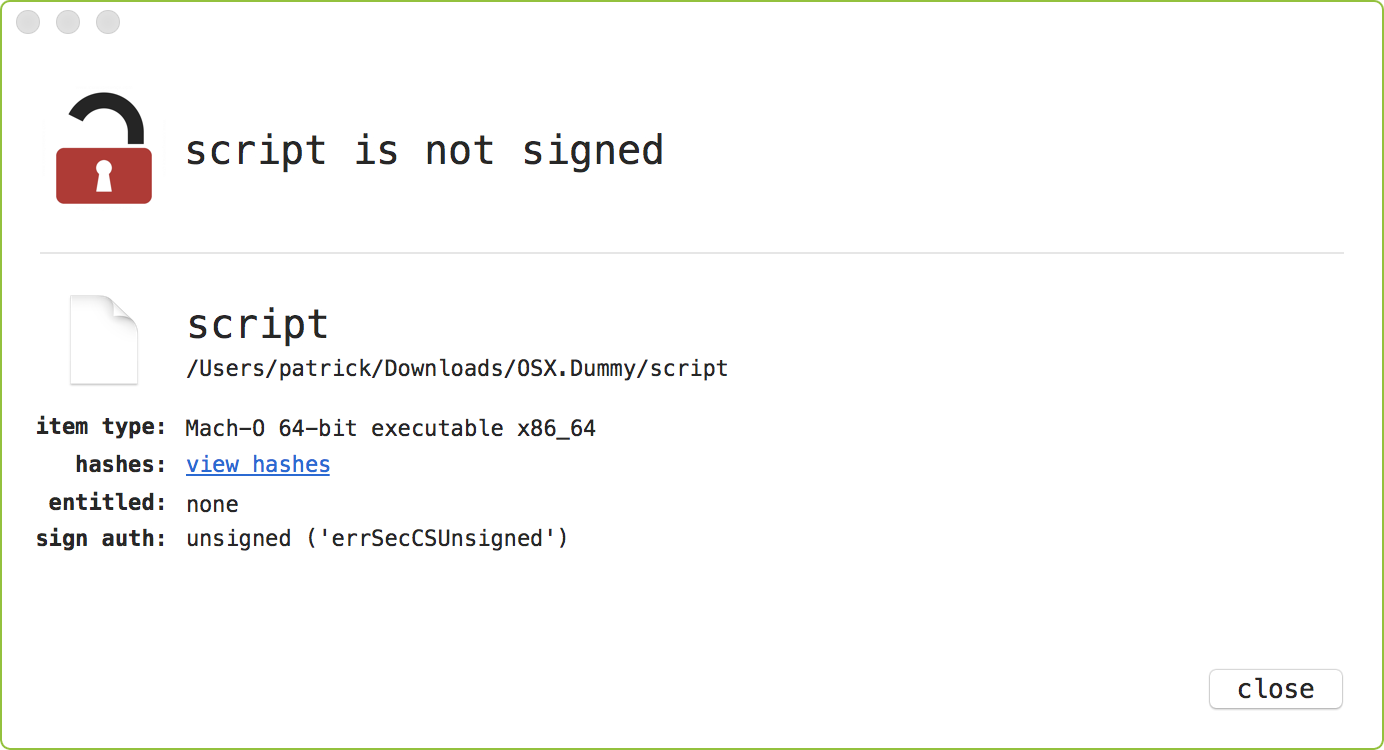Viewport: 1384px width, 750px height.
Task: Click the "entitled:" label
Action: click(107, 502)
